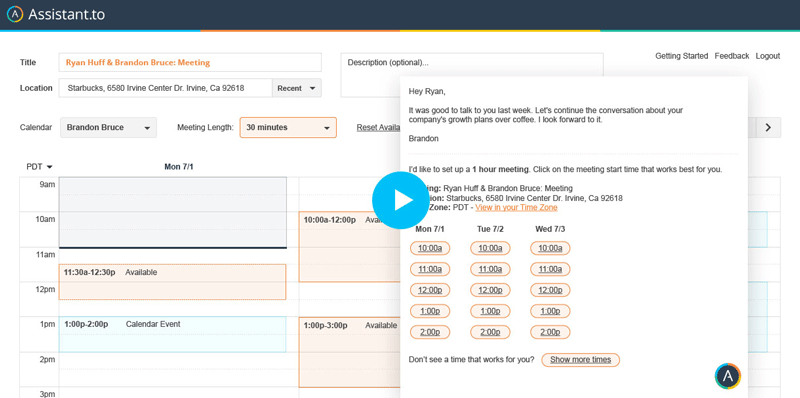The image size is (800, 398).
Task: Select Mon 7/1 12:00p time slot
Action: pyautogui.click(x=430, y=290)
